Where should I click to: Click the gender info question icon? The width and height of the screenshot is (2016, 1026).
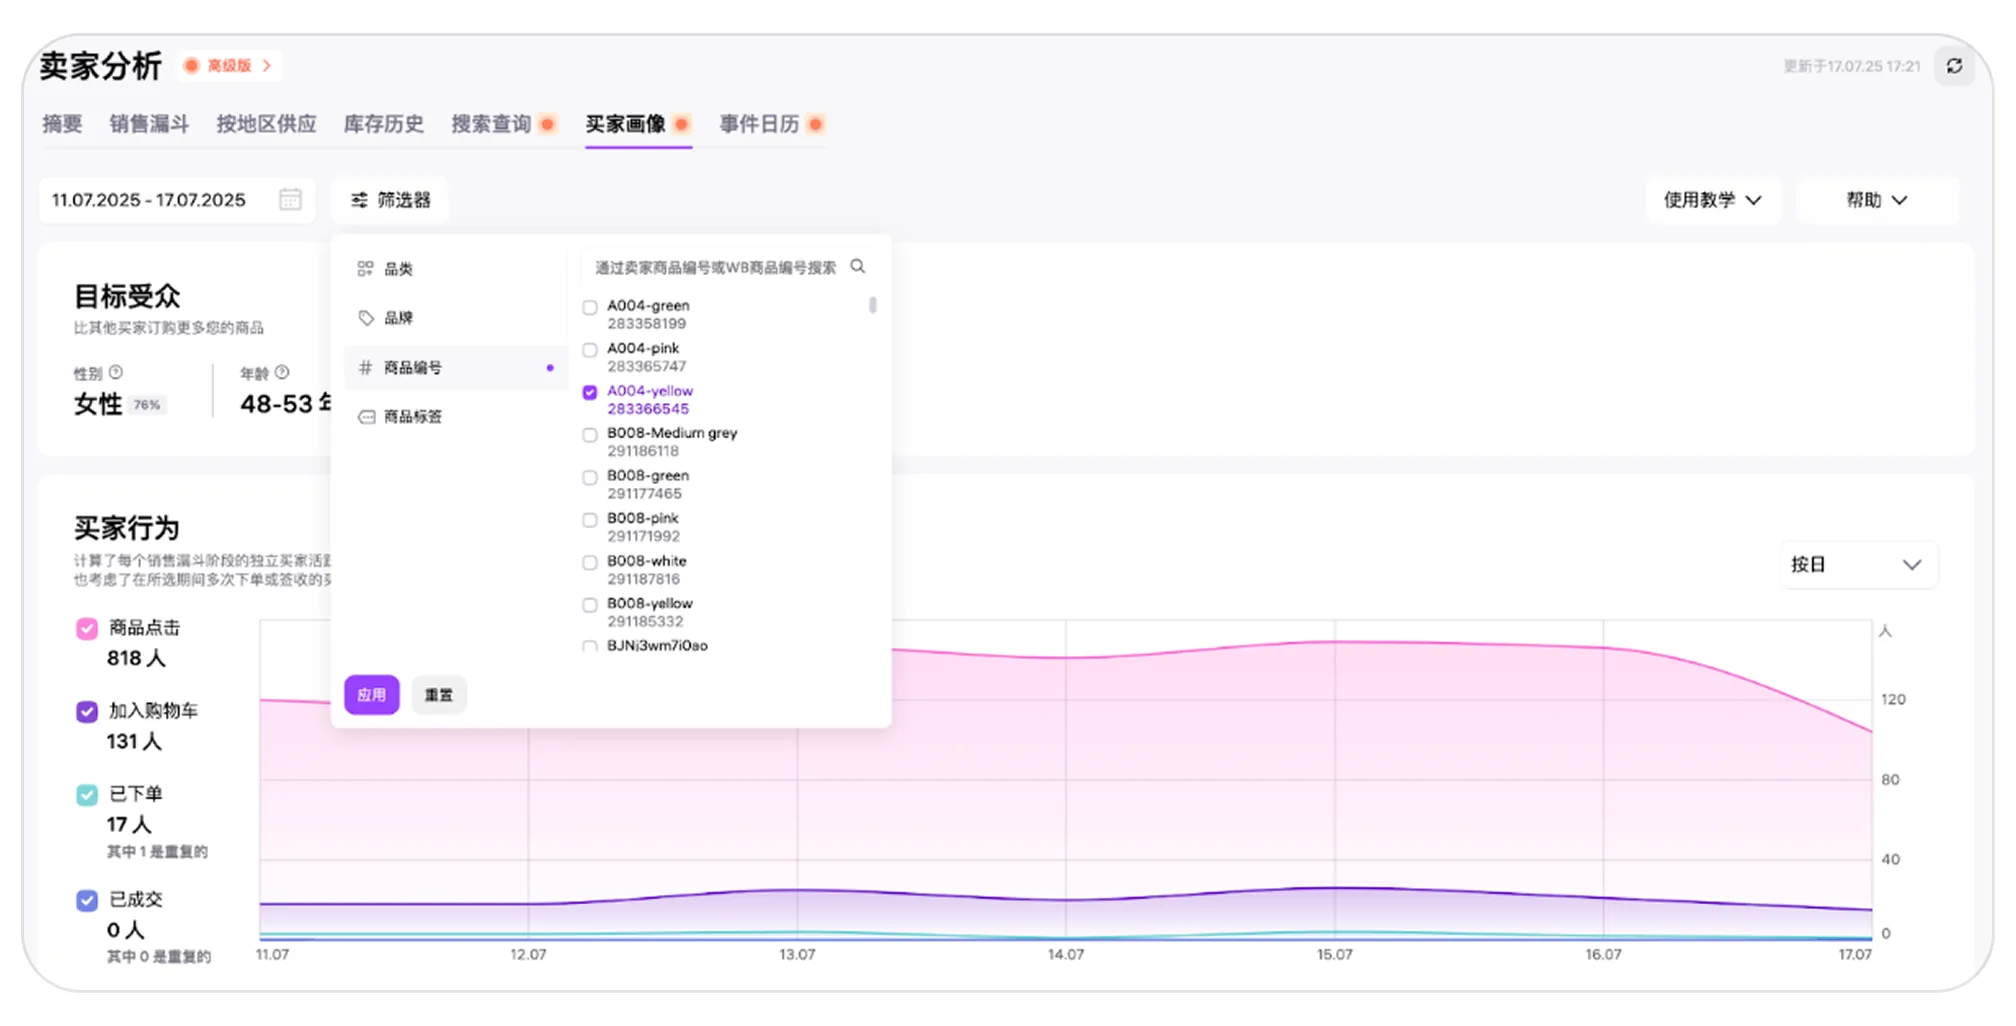click(116, 372)
